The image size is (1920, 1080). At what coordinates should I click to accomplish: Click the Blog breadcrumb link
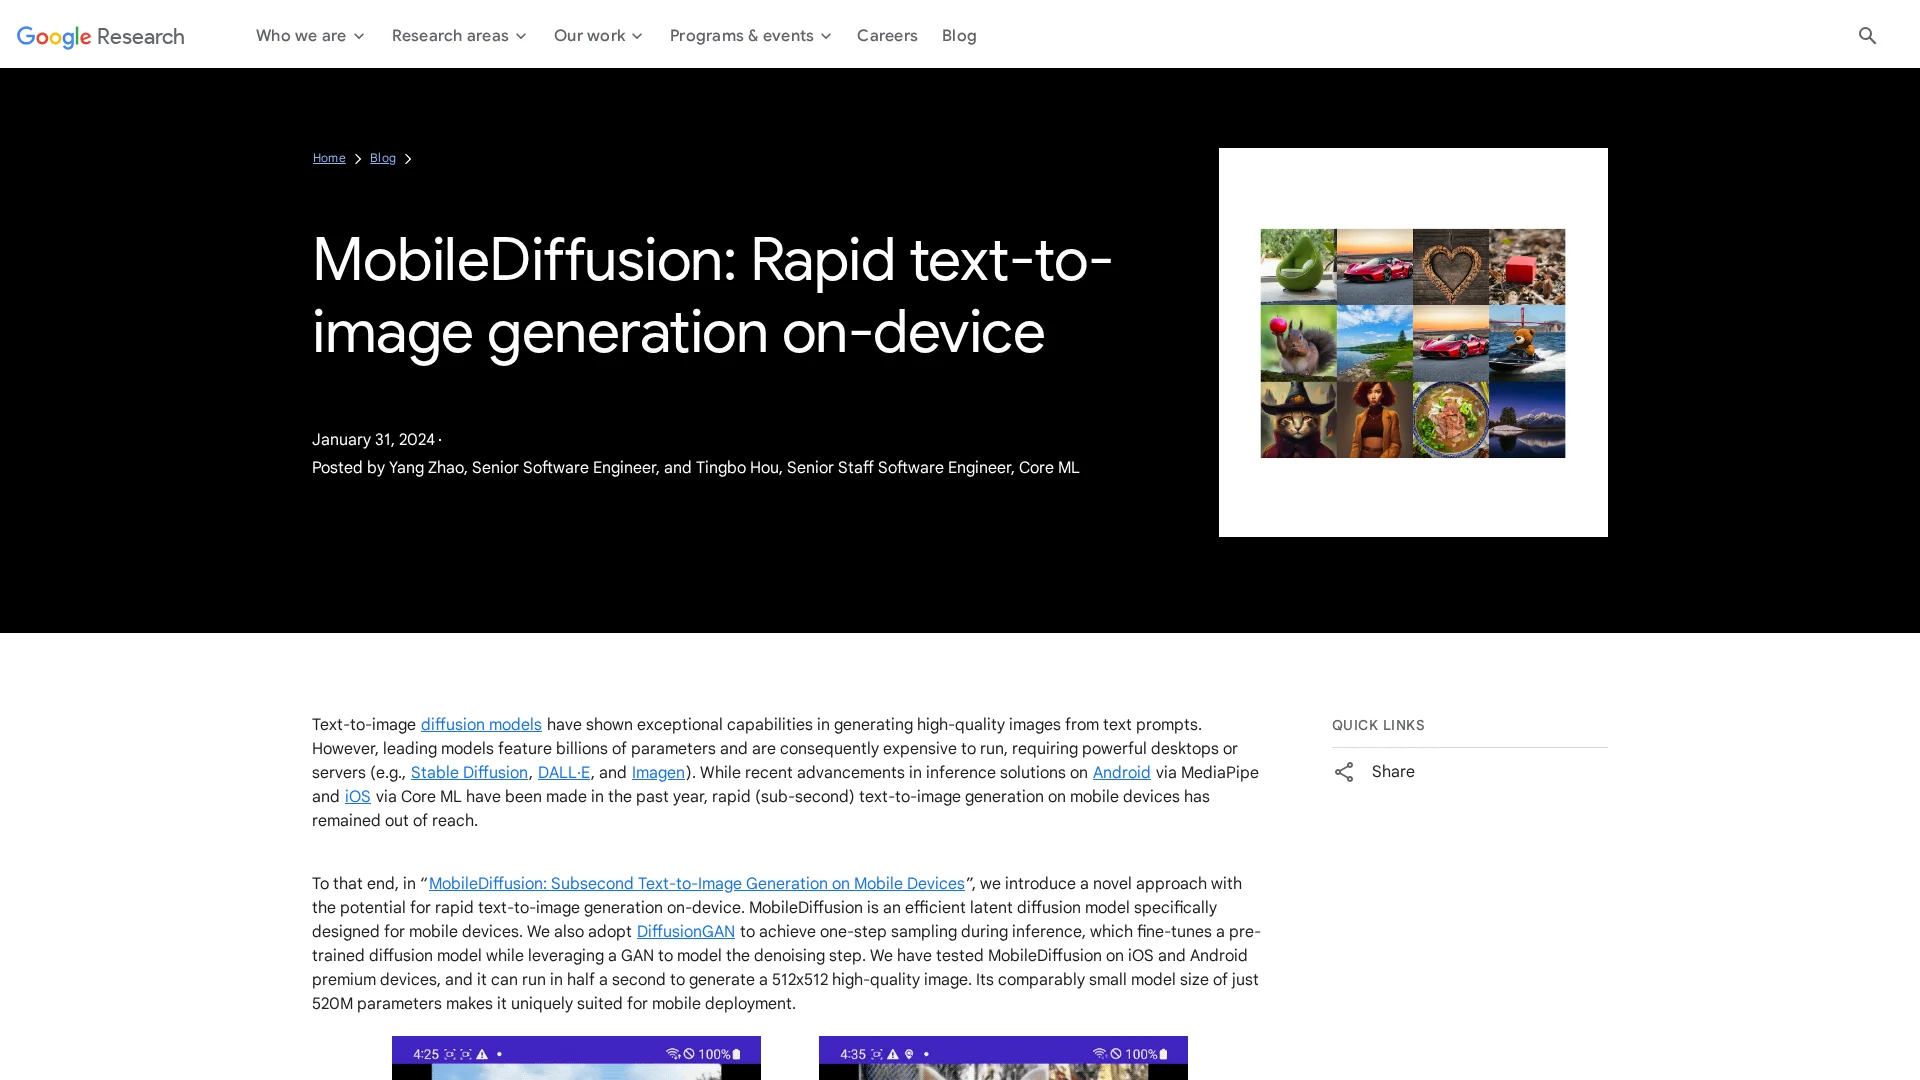point(383,158)
